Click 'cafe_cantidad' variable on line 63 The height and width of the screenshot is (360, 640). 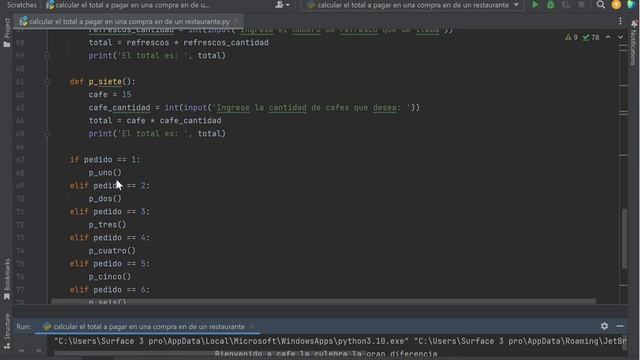coord(119,108)
